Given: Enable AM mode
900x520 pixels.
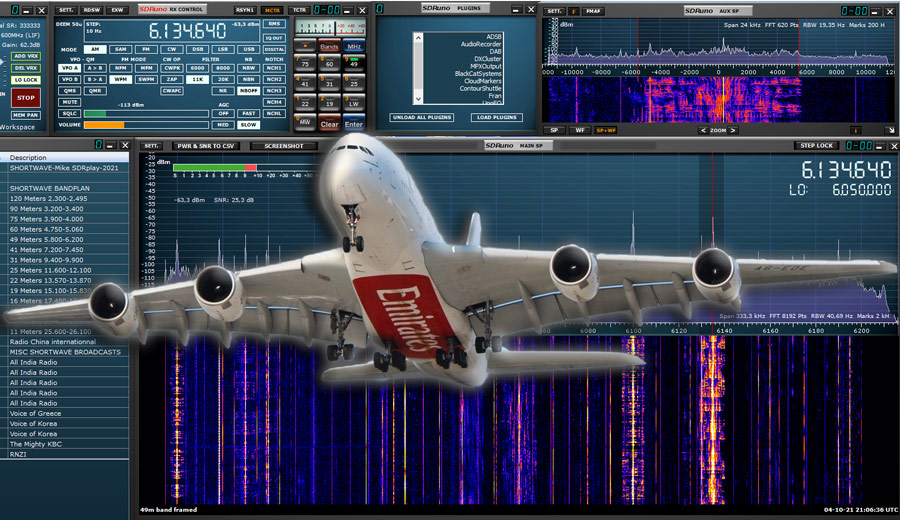Looking at the screenshot, I should pyautogui.click(x=95, y=49).
